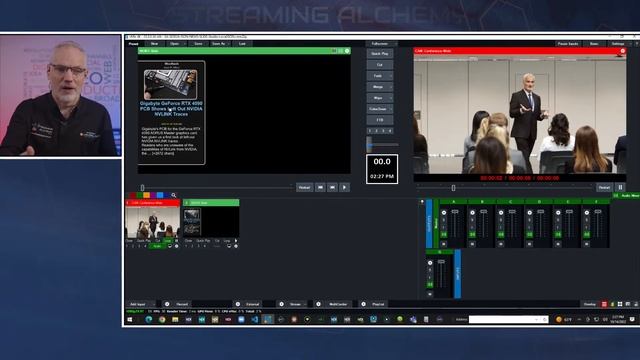Open Stream settings gear icon
Screen dimensions: 640x360
pyautogui.click(x=281, y=304)
